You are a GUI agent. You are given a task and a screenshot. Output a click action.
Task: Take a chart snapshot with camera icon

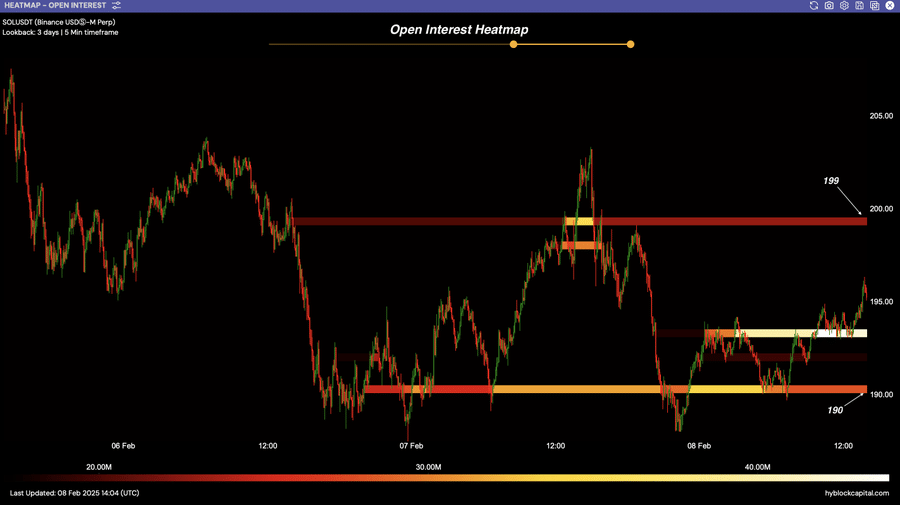(x=829, y=6)
